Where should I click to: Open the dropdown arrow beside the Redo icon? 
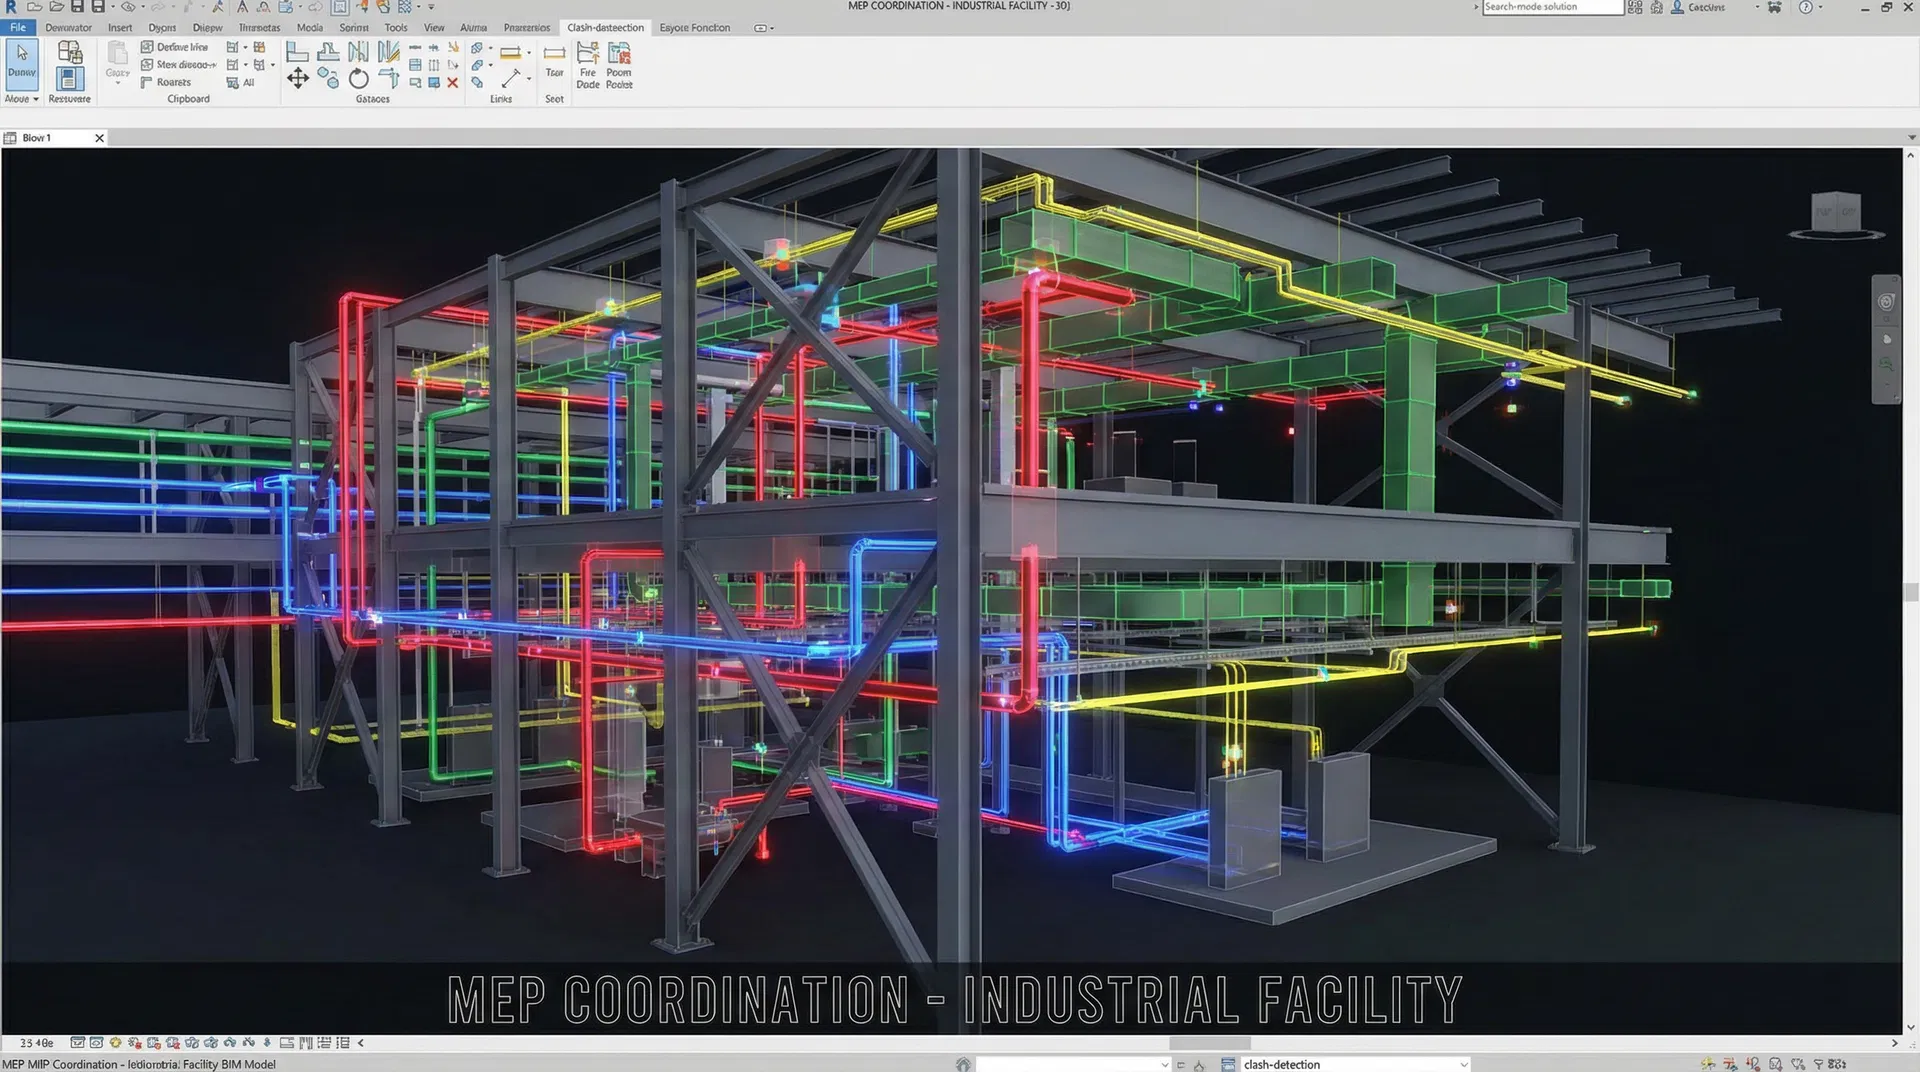[x=175, y=7]
